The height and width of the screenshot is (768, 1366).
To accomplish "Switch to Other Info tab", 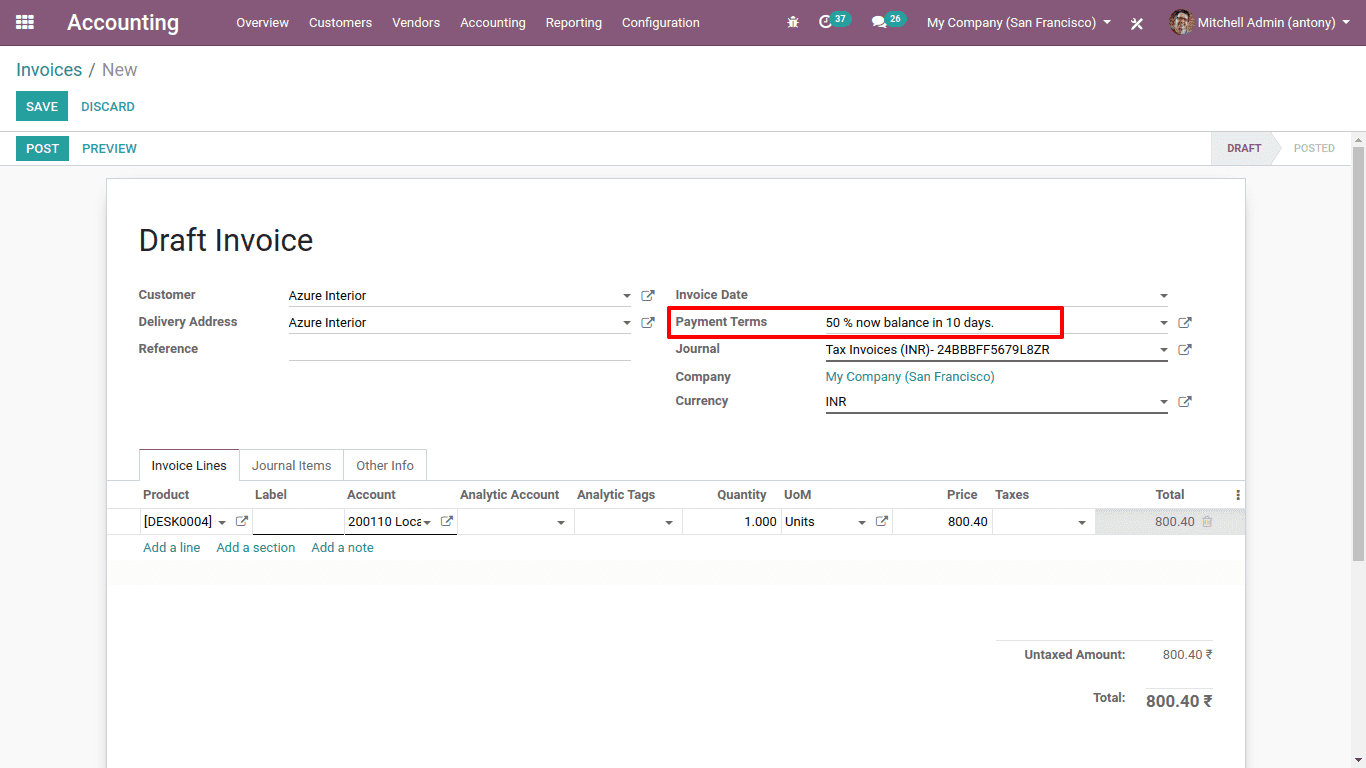I will [385, 465].
